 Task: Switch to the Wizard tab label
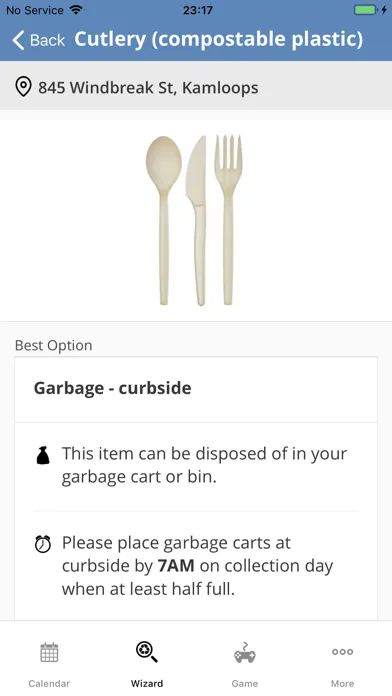pyautogui.click(x=147, y=684)
